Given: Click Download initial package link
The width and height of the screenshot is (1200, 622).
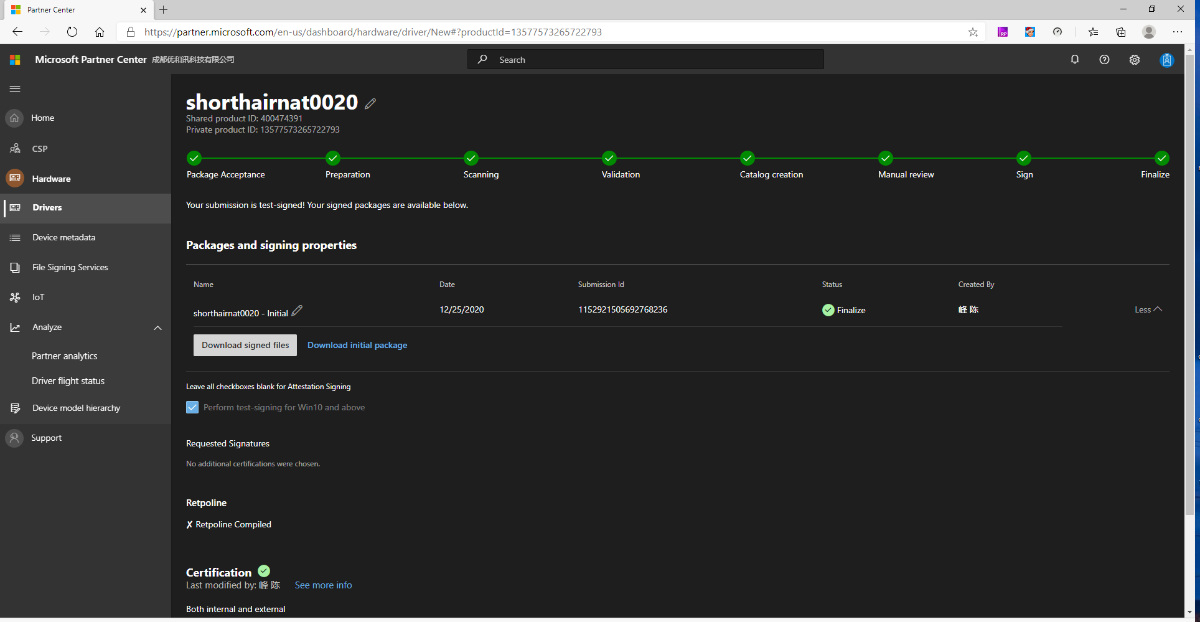Looking at the screenshot, I should (357, 345).
